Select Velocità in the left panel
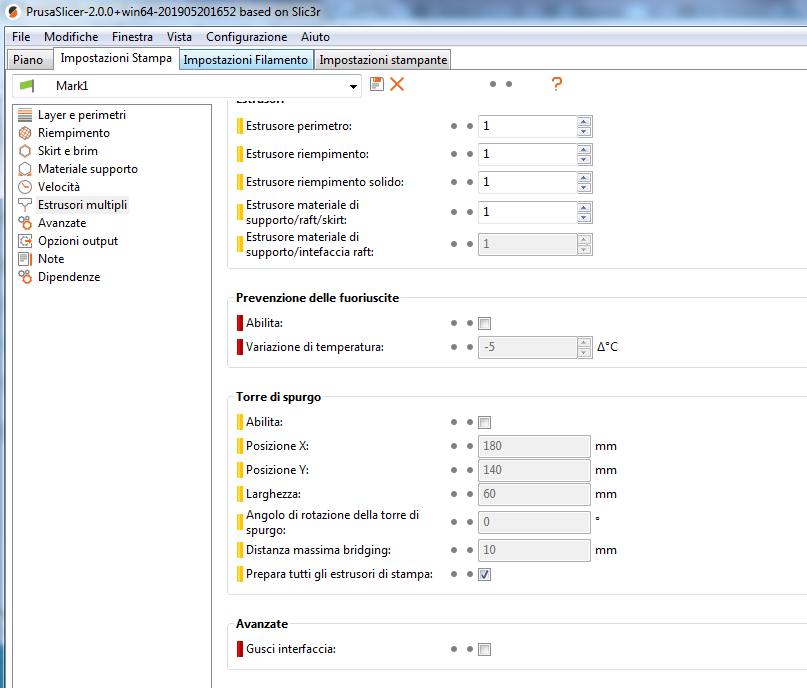The width and height of the screenshot is (807, 688). pos(58,187)
